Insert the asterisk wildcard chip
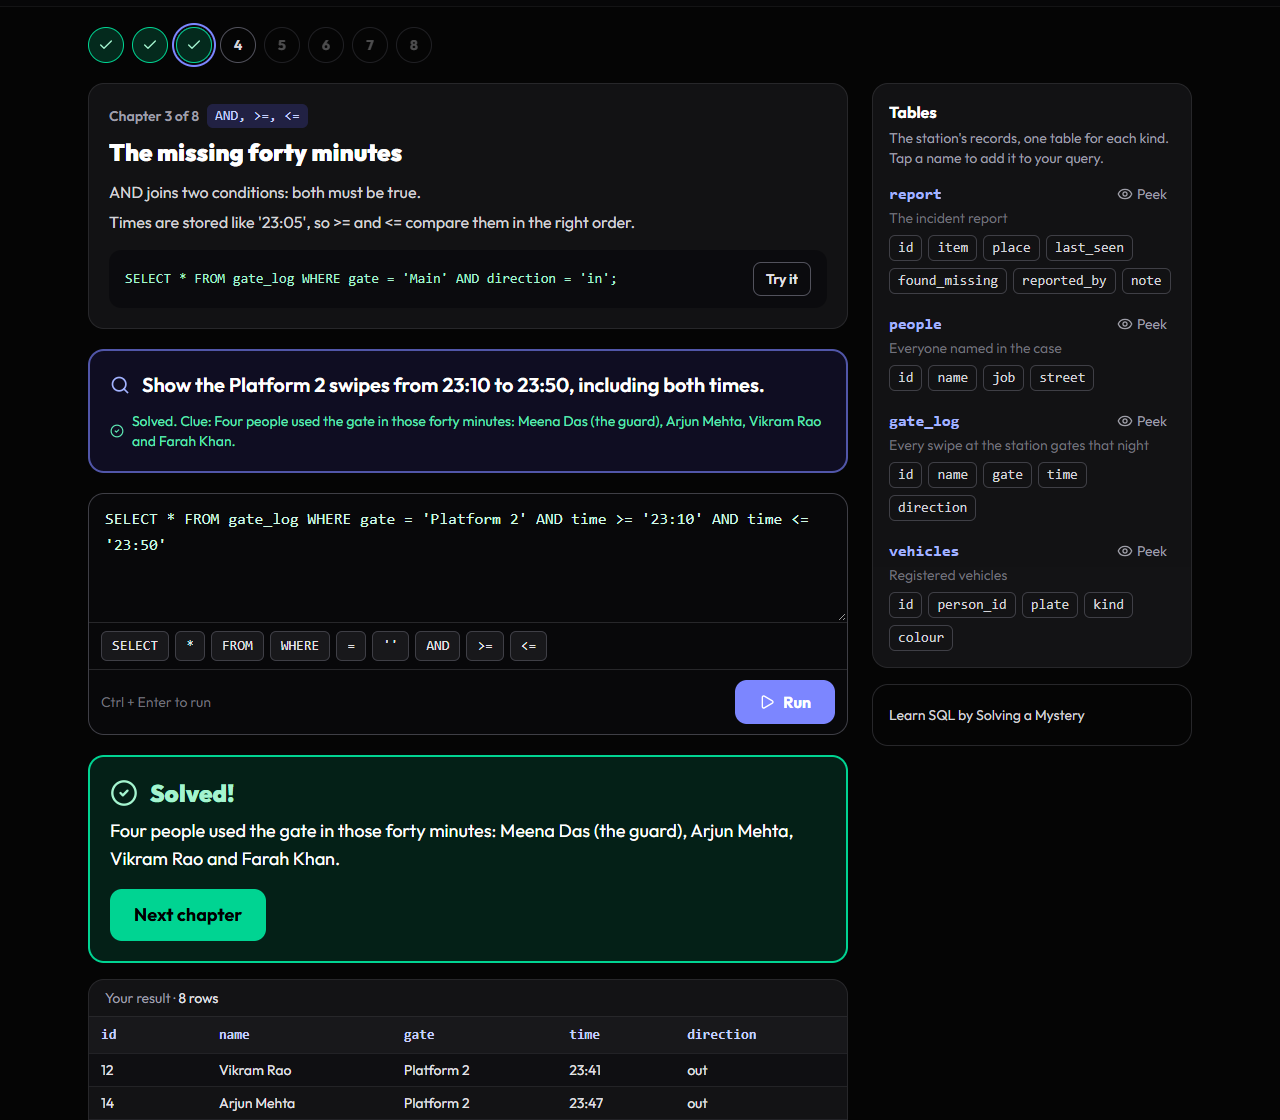This screenshot has height=1120, width=1280. tap(190, 646)
